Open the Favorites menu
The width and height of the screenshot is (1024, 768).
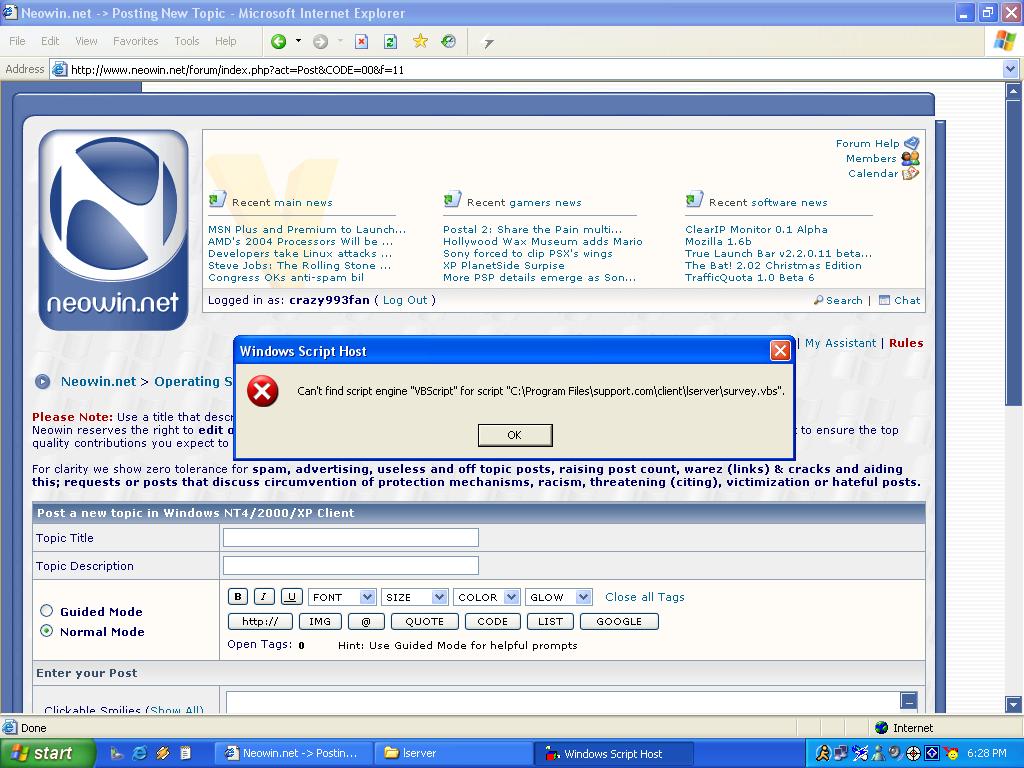click(136, 41)
